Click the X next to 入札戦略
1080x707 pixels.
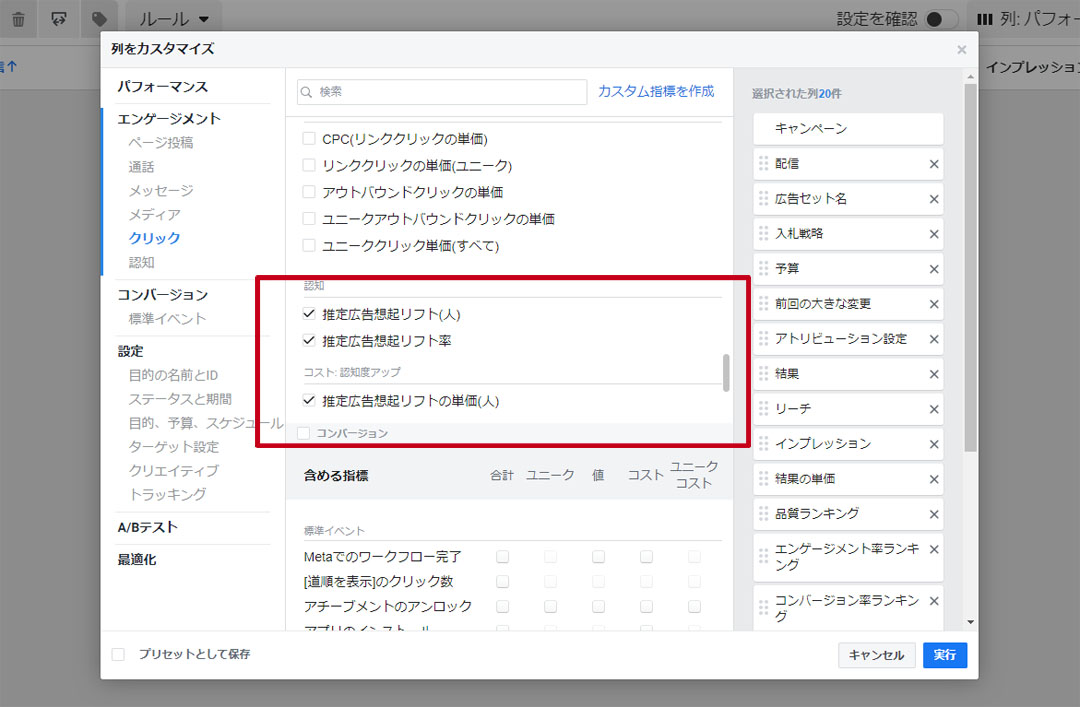(934, 234)
